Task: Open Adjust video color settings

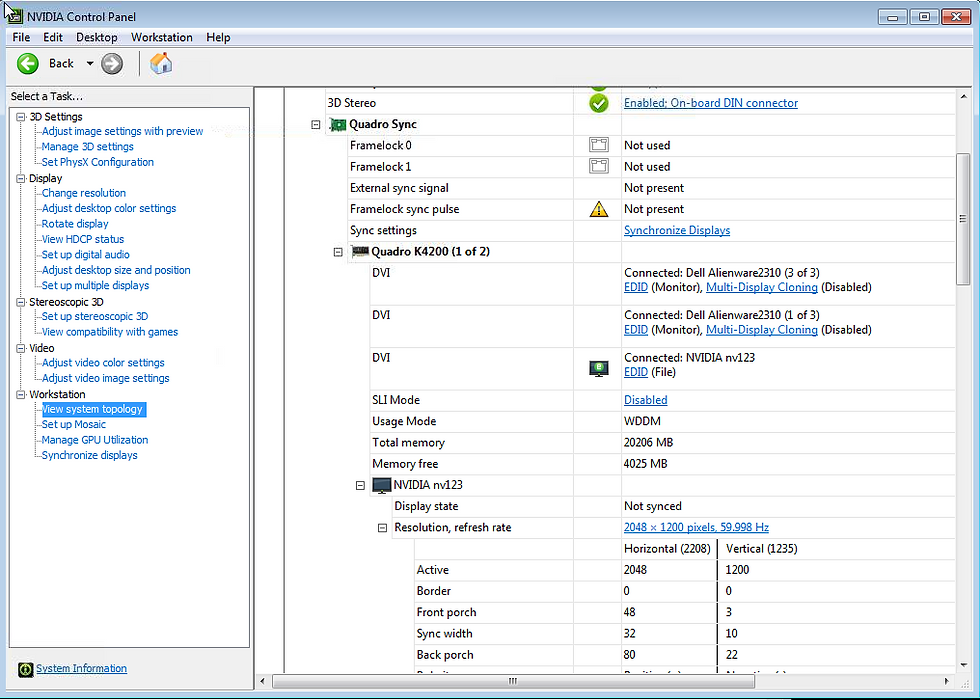Action: click(103, 363)
